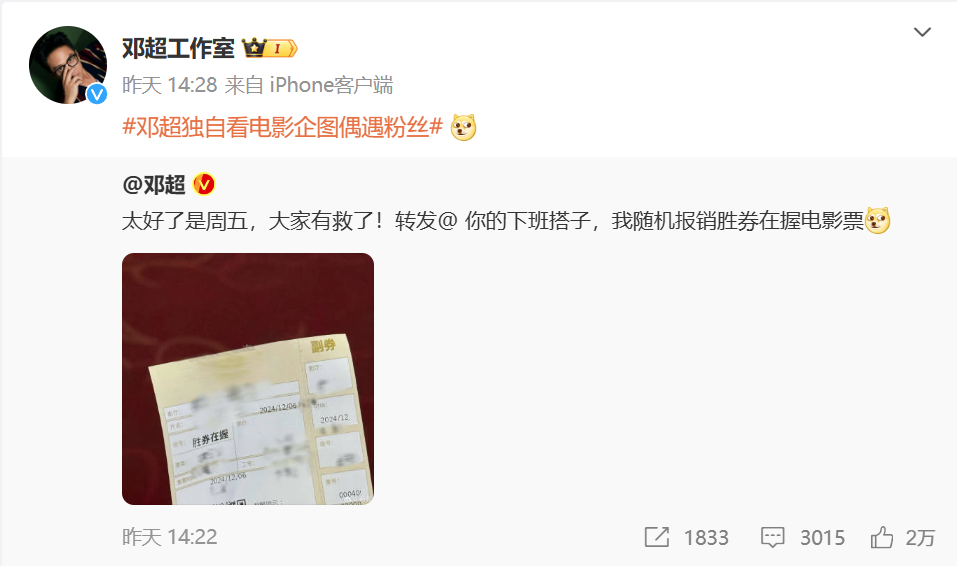The width and height of the screenshot is (957, 566).
Task: Open the movie ticket photo thumbnail
Action: pyautogui.click(x=248, y=379)
